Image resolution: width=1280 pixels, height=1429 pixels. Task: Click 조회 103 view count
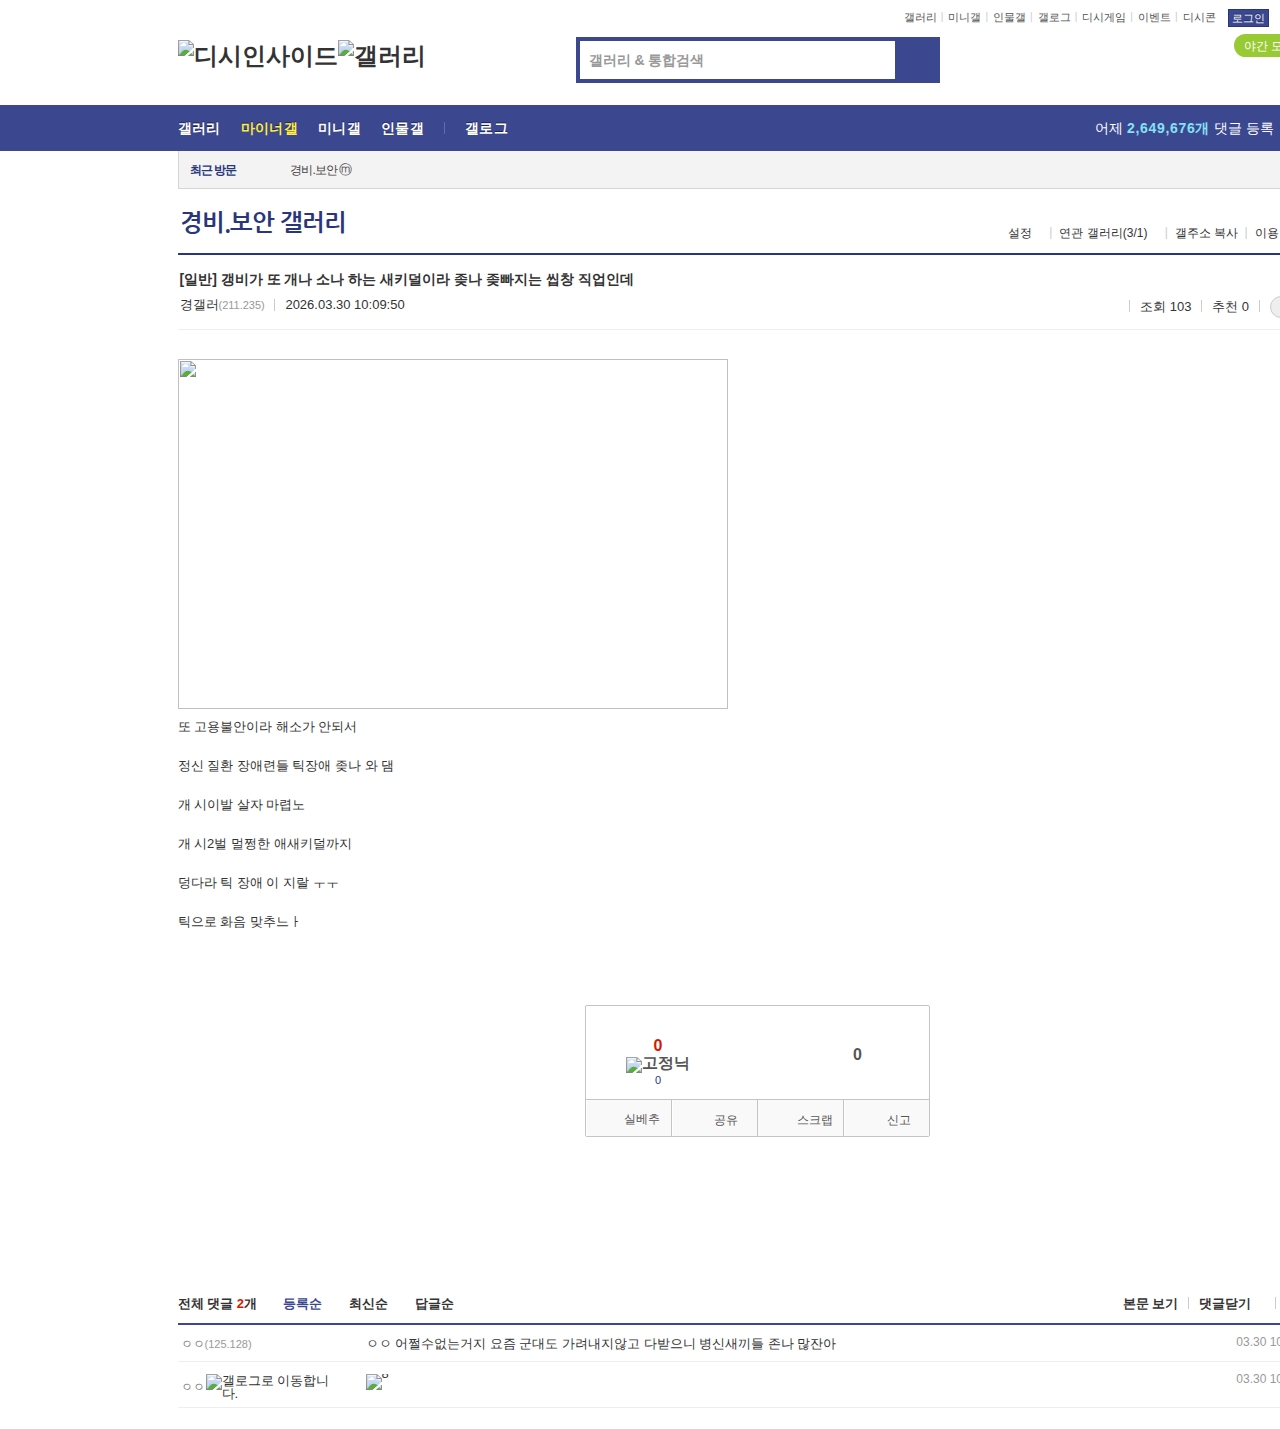point(1166,307)
